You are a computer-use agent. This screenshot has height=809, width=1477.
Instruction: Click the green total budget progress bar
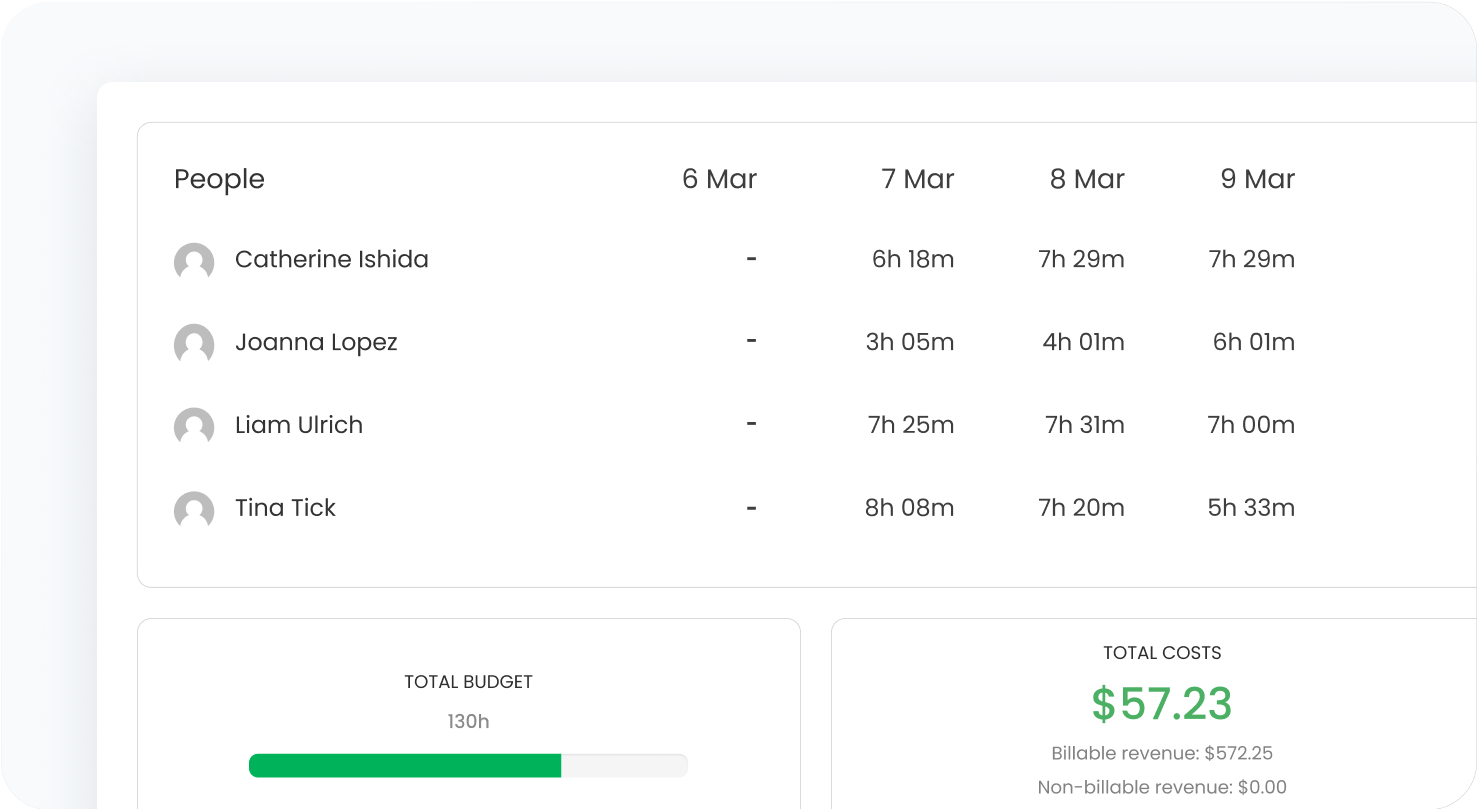pos(468,766)
